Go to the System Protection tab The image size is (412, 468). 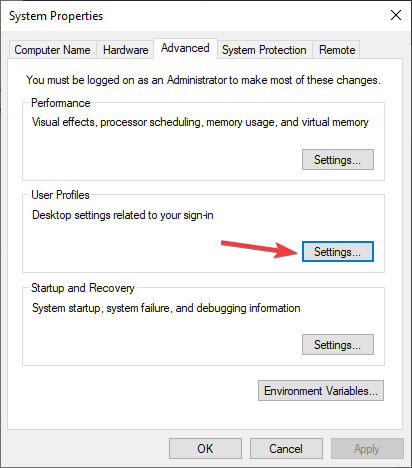tap(264, 50)
